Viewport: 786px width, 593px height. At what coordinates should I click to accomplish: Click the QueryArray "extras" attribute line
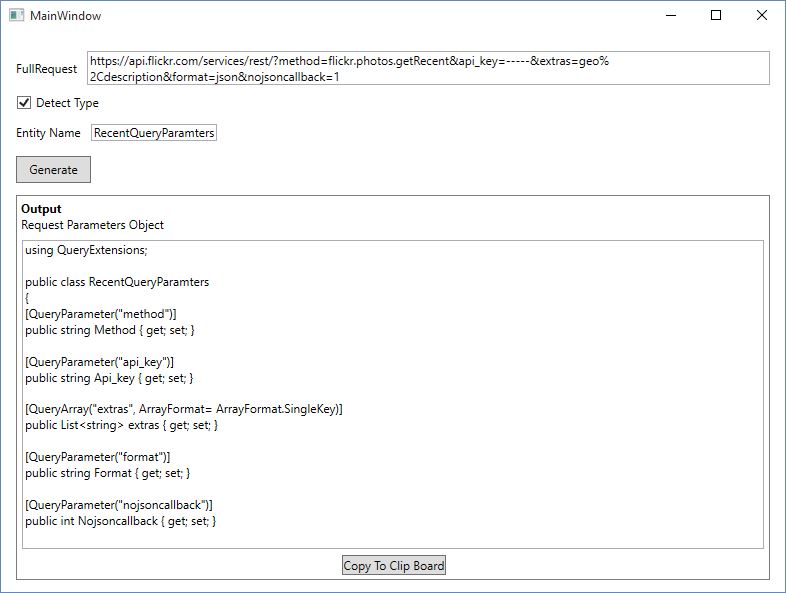184,409
